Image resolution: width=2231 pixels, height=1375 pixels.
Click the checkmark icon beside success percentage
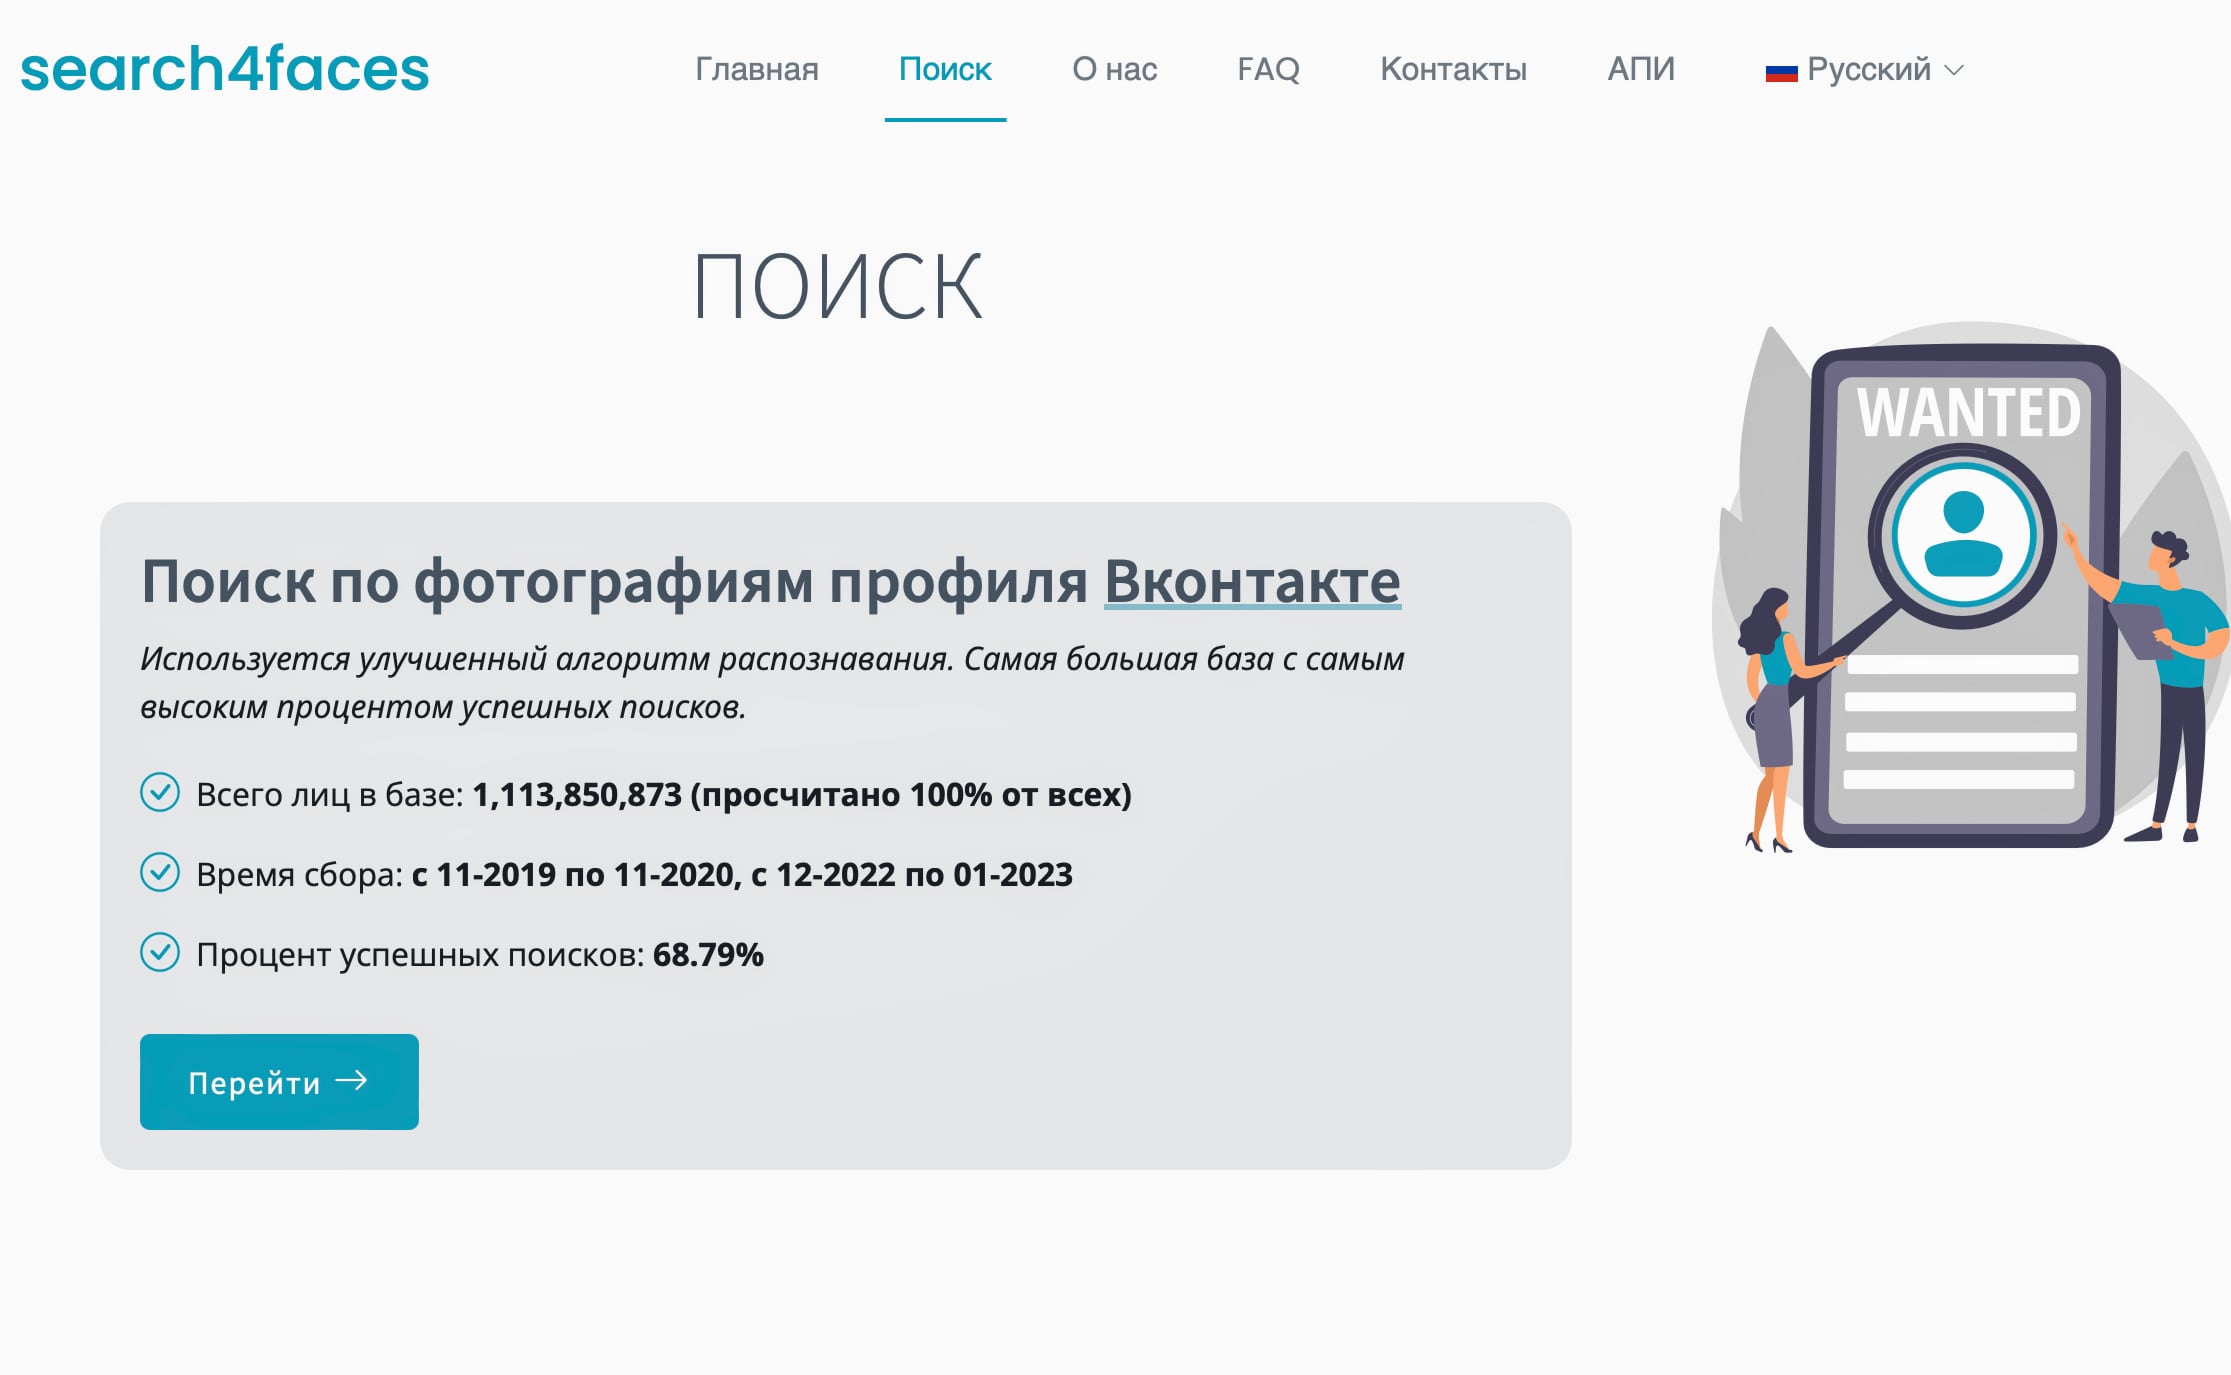pyautogui.click(x=160, y=953)
